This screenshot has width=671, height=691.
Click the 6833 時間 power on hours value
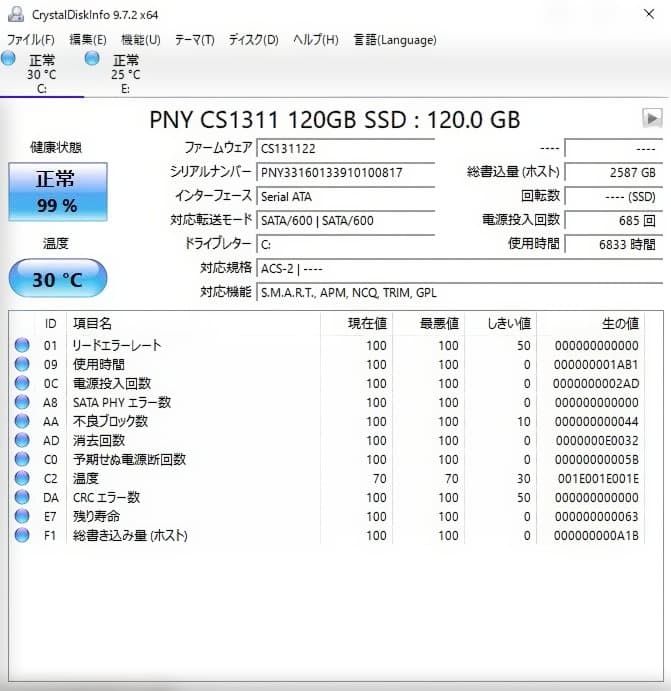click(614, 244)
